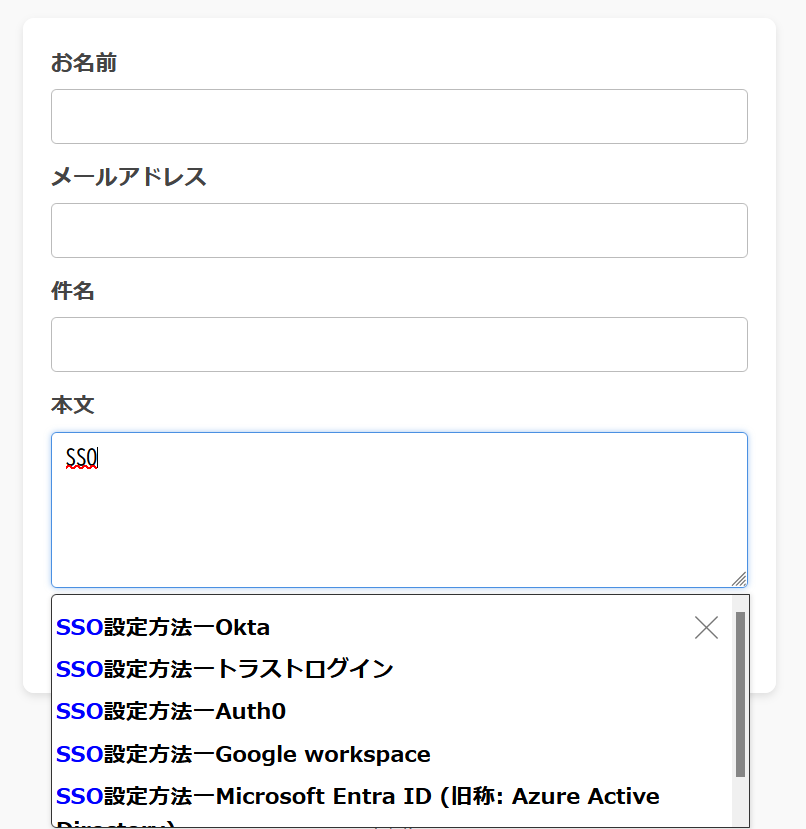Image resolution: width=806 pixels, height=829 pixels.
Task: Pick SSO設定方法ーGoogle workspace suggestion
Action: click(243, 754)
